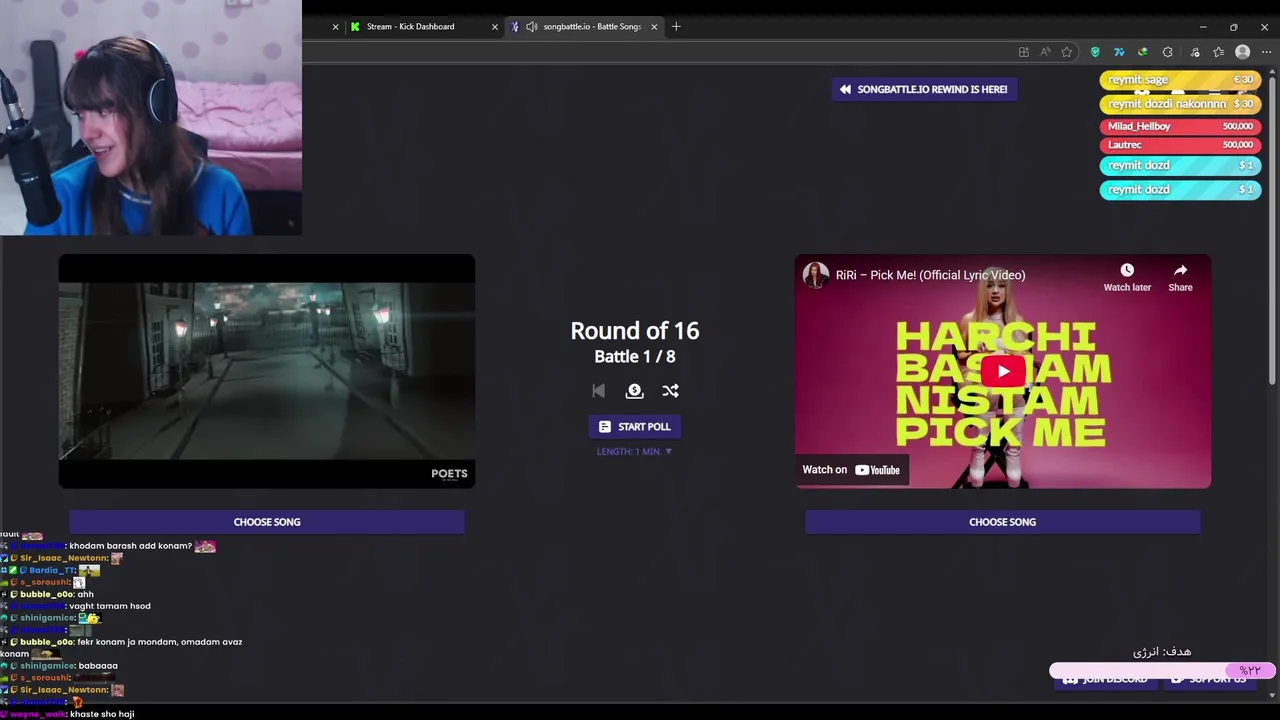Viewport: 1280px width, 720px height.
Task: Click the Watch later clock icon
Action: (x=1127, y=270)
